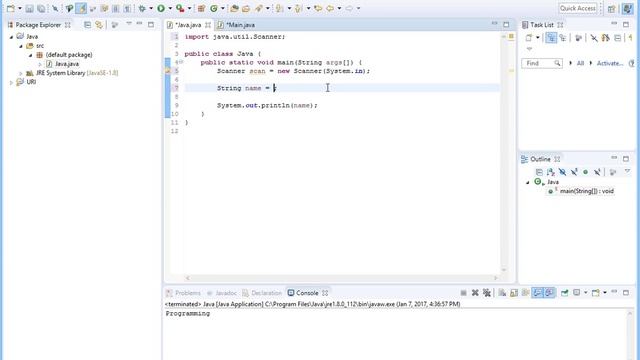Image resolution: width=640 pixels, height=360 pixels.
Task: Toggle Hide Static Members in Outline
Action: (574, 172)
